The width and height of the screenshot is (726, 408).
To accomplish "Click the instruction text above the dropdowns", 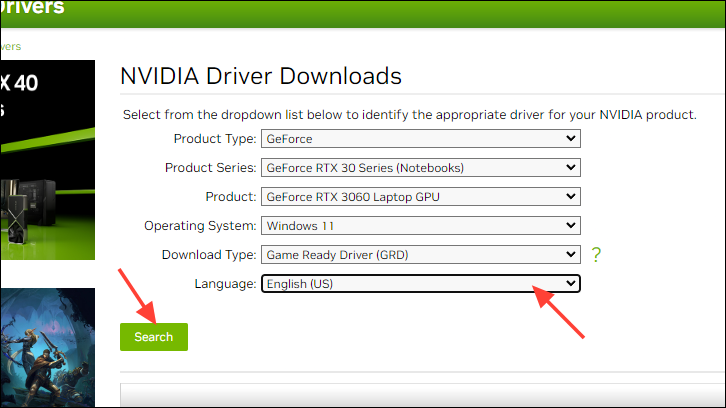I will point(409,114).
